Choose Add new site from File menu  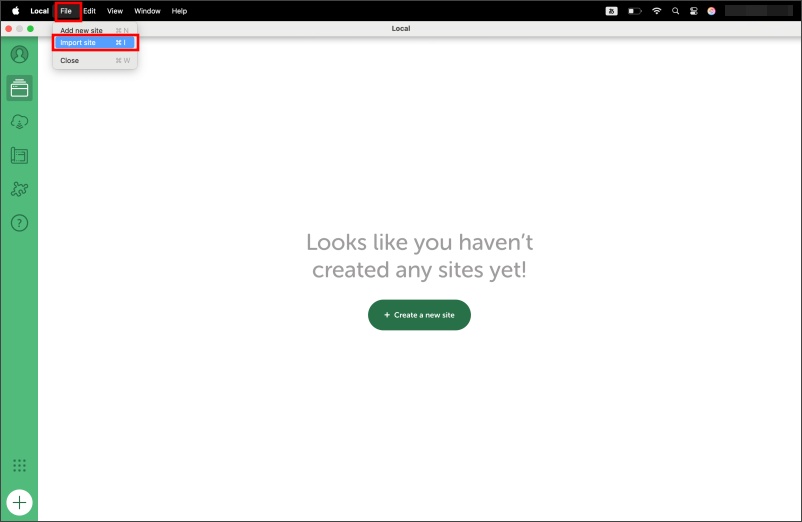pos(95,30)
